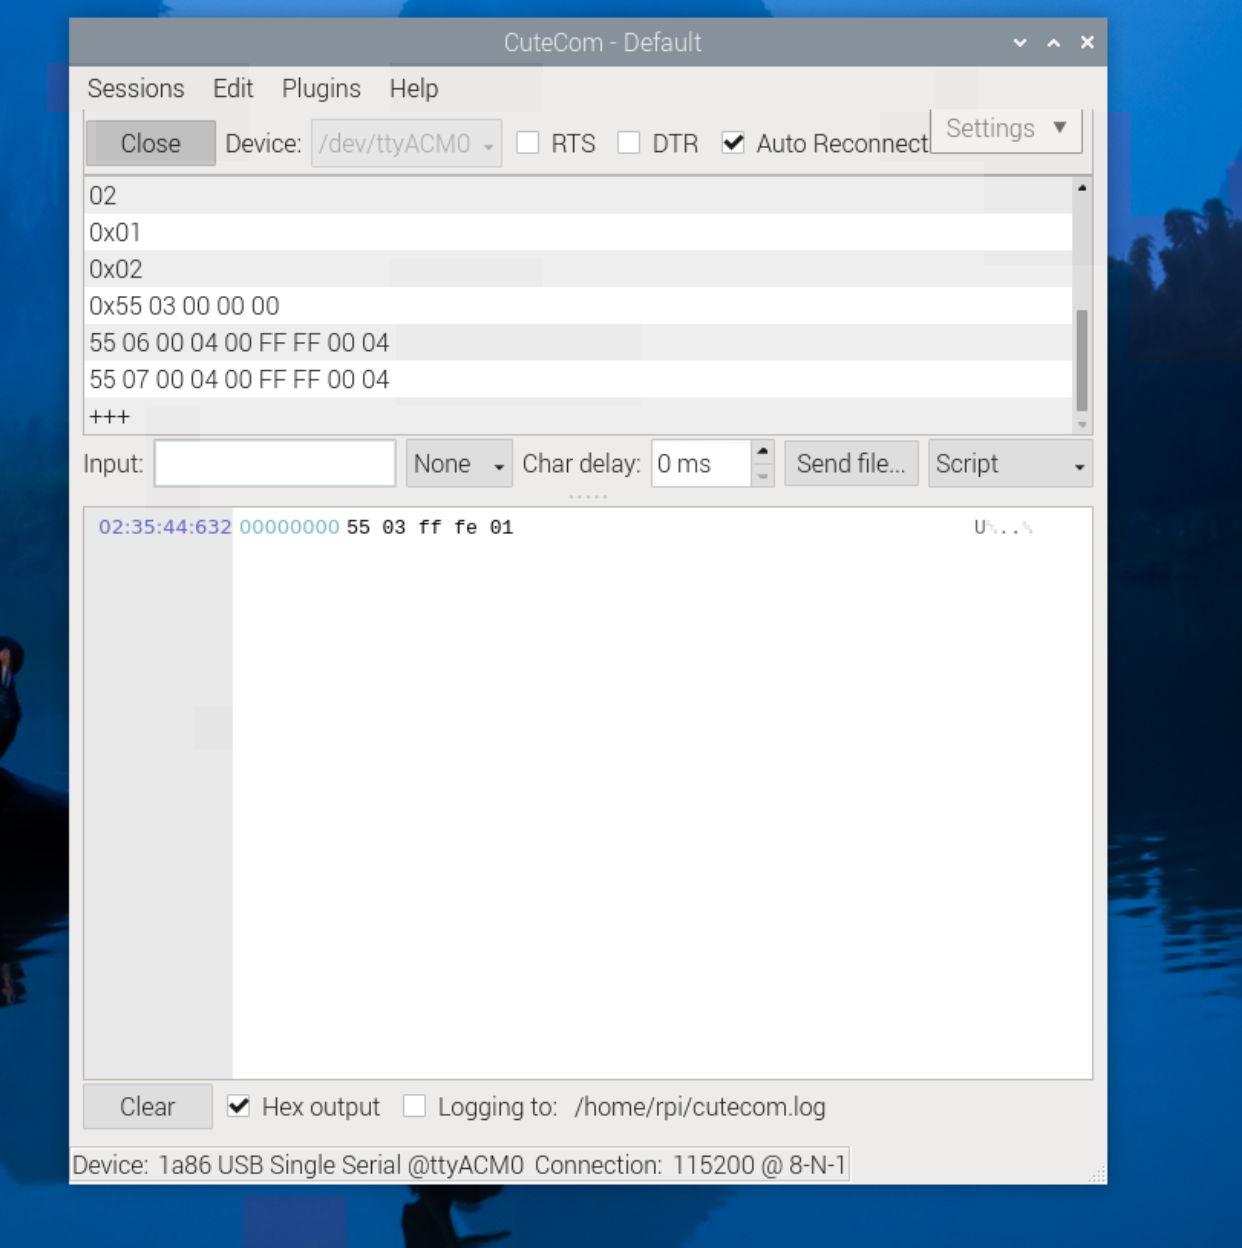Focus the Input text field
The image size is (1242, 1248).
point(275,464)
